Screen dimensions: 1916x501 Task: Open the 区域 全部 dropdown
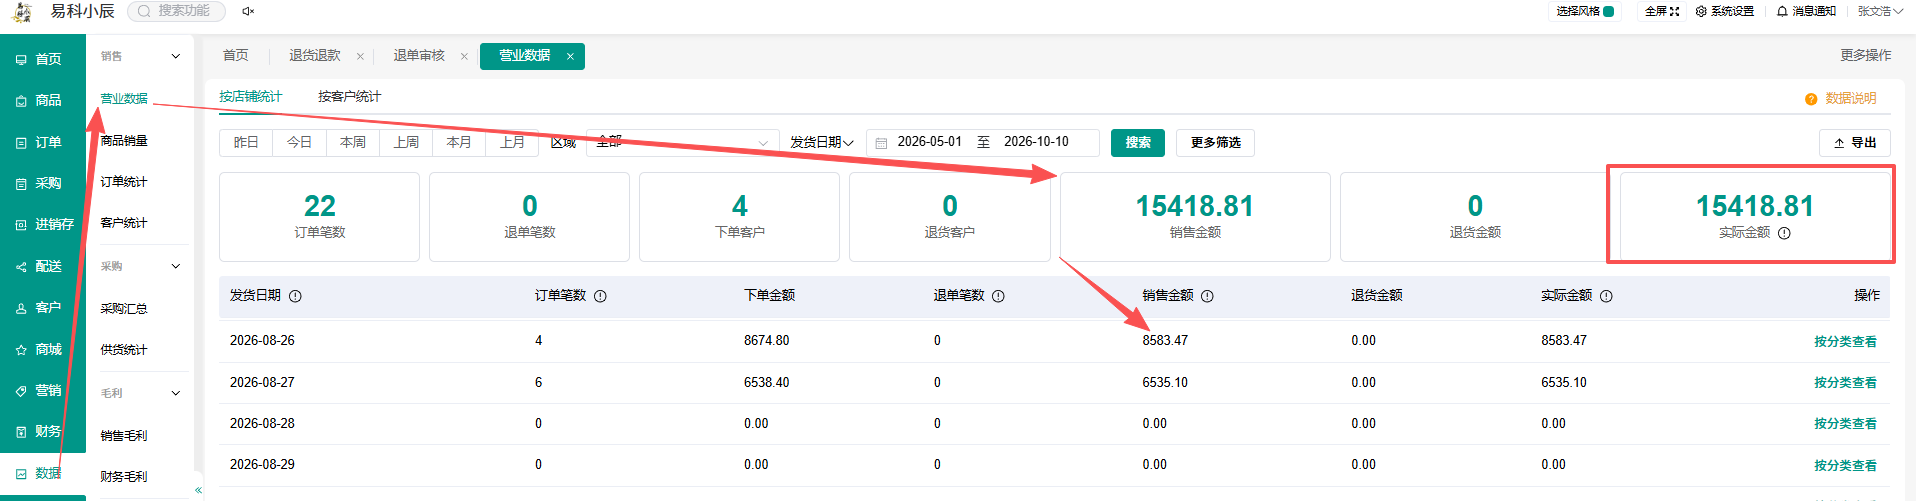682,142
